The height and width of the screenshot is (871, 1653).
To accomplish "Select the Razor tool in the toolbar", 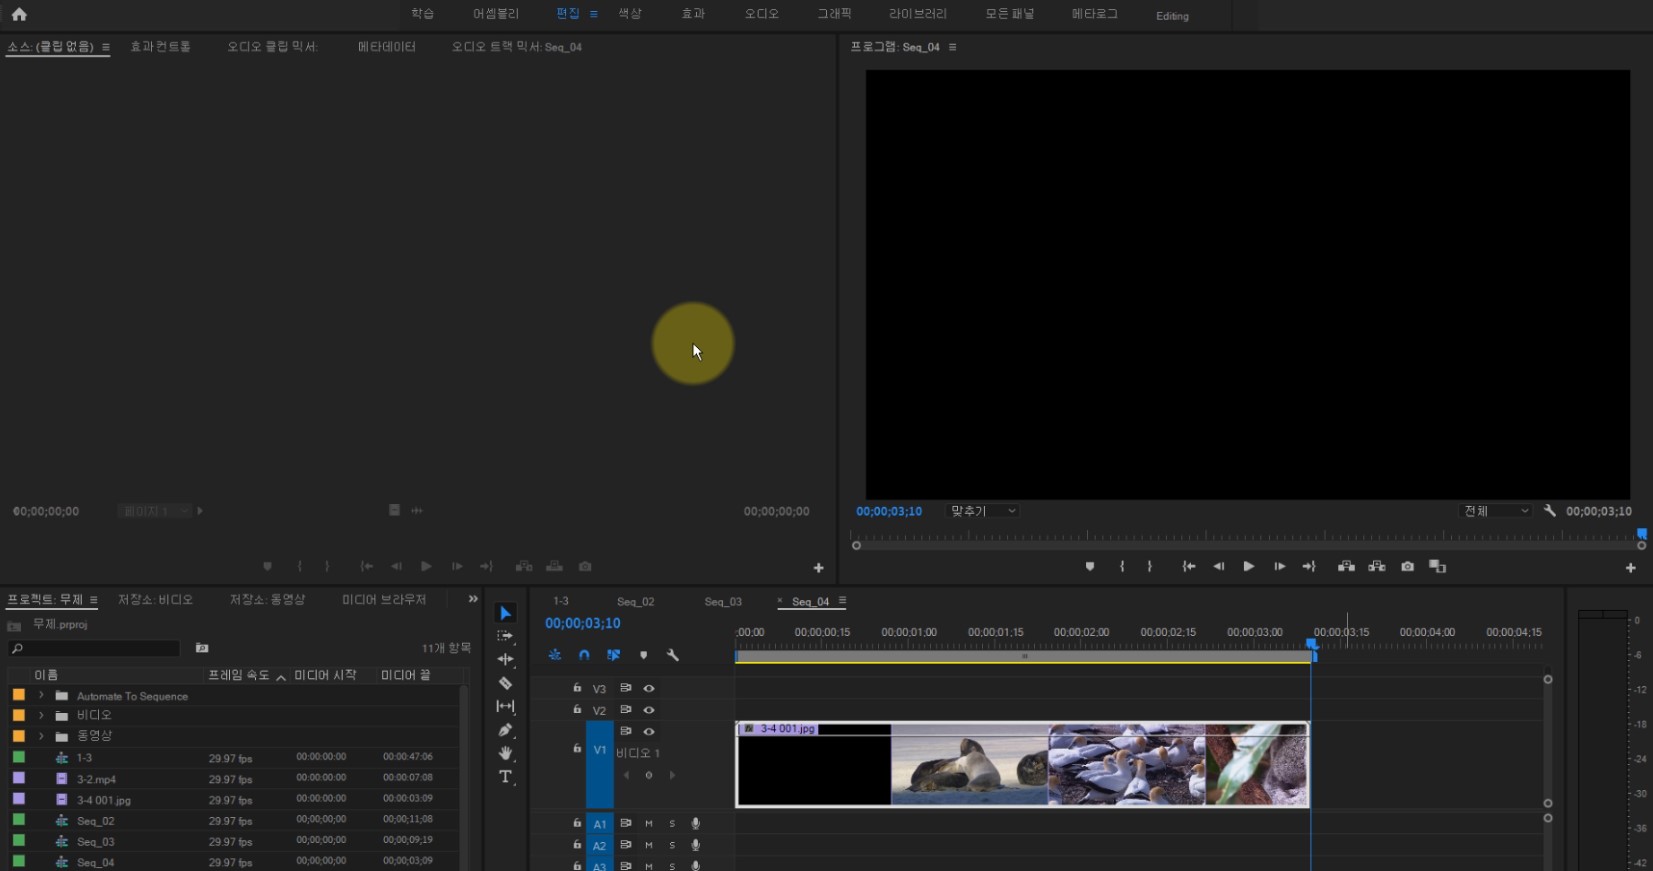I will tap(505, 684).
